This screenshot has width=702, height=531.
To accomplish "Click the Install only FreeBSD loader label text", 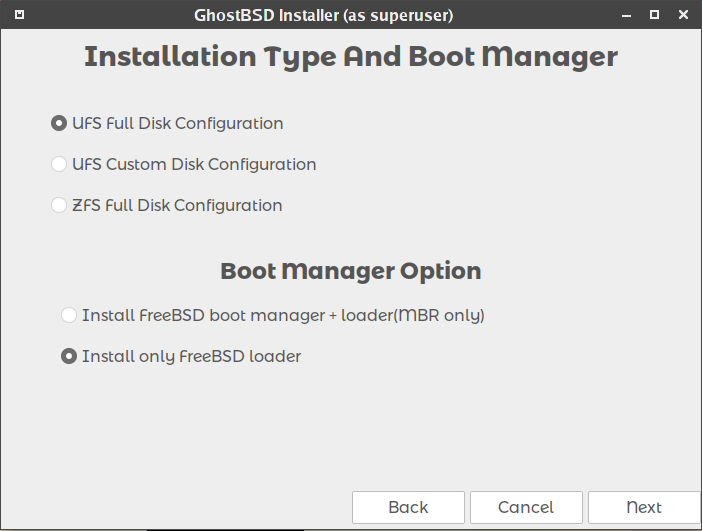I will click(192, 356).
